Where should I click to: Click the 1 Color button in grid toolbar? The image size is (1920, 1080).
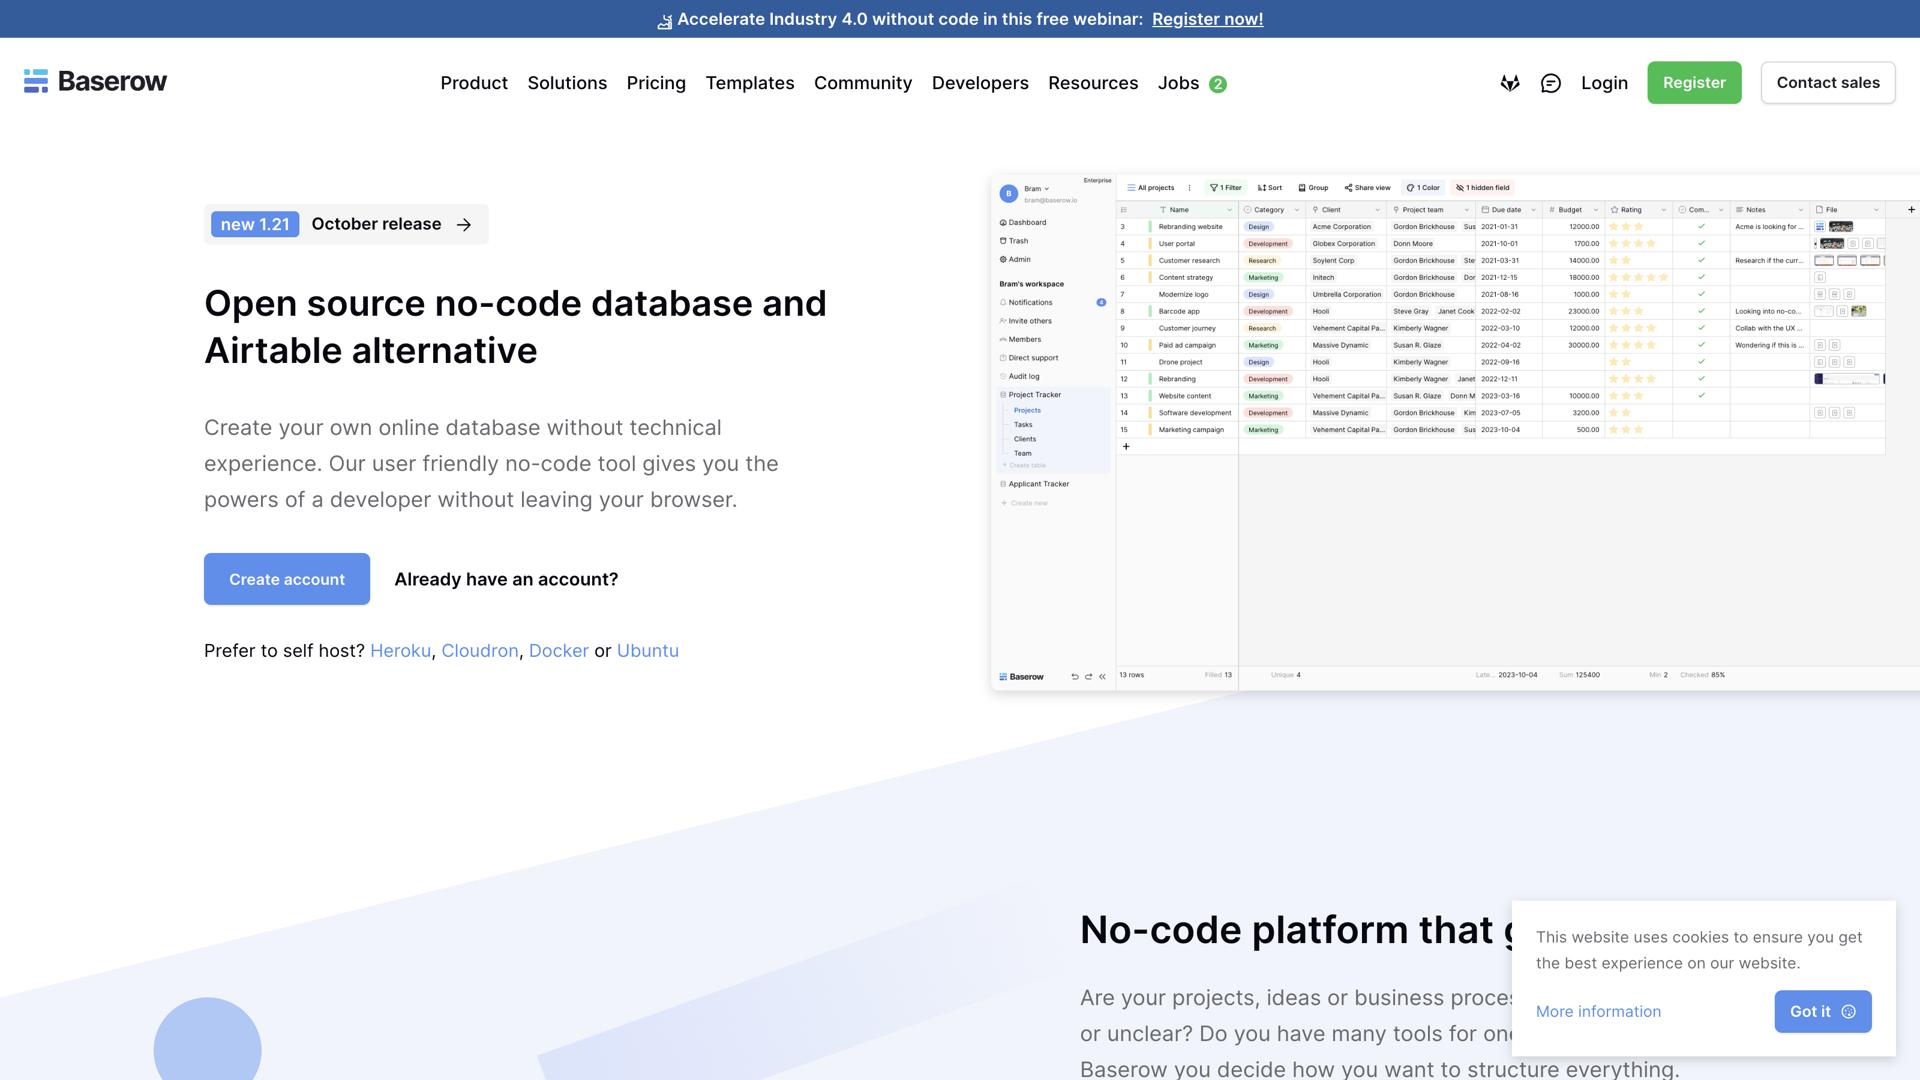[x=1423, y=188]
